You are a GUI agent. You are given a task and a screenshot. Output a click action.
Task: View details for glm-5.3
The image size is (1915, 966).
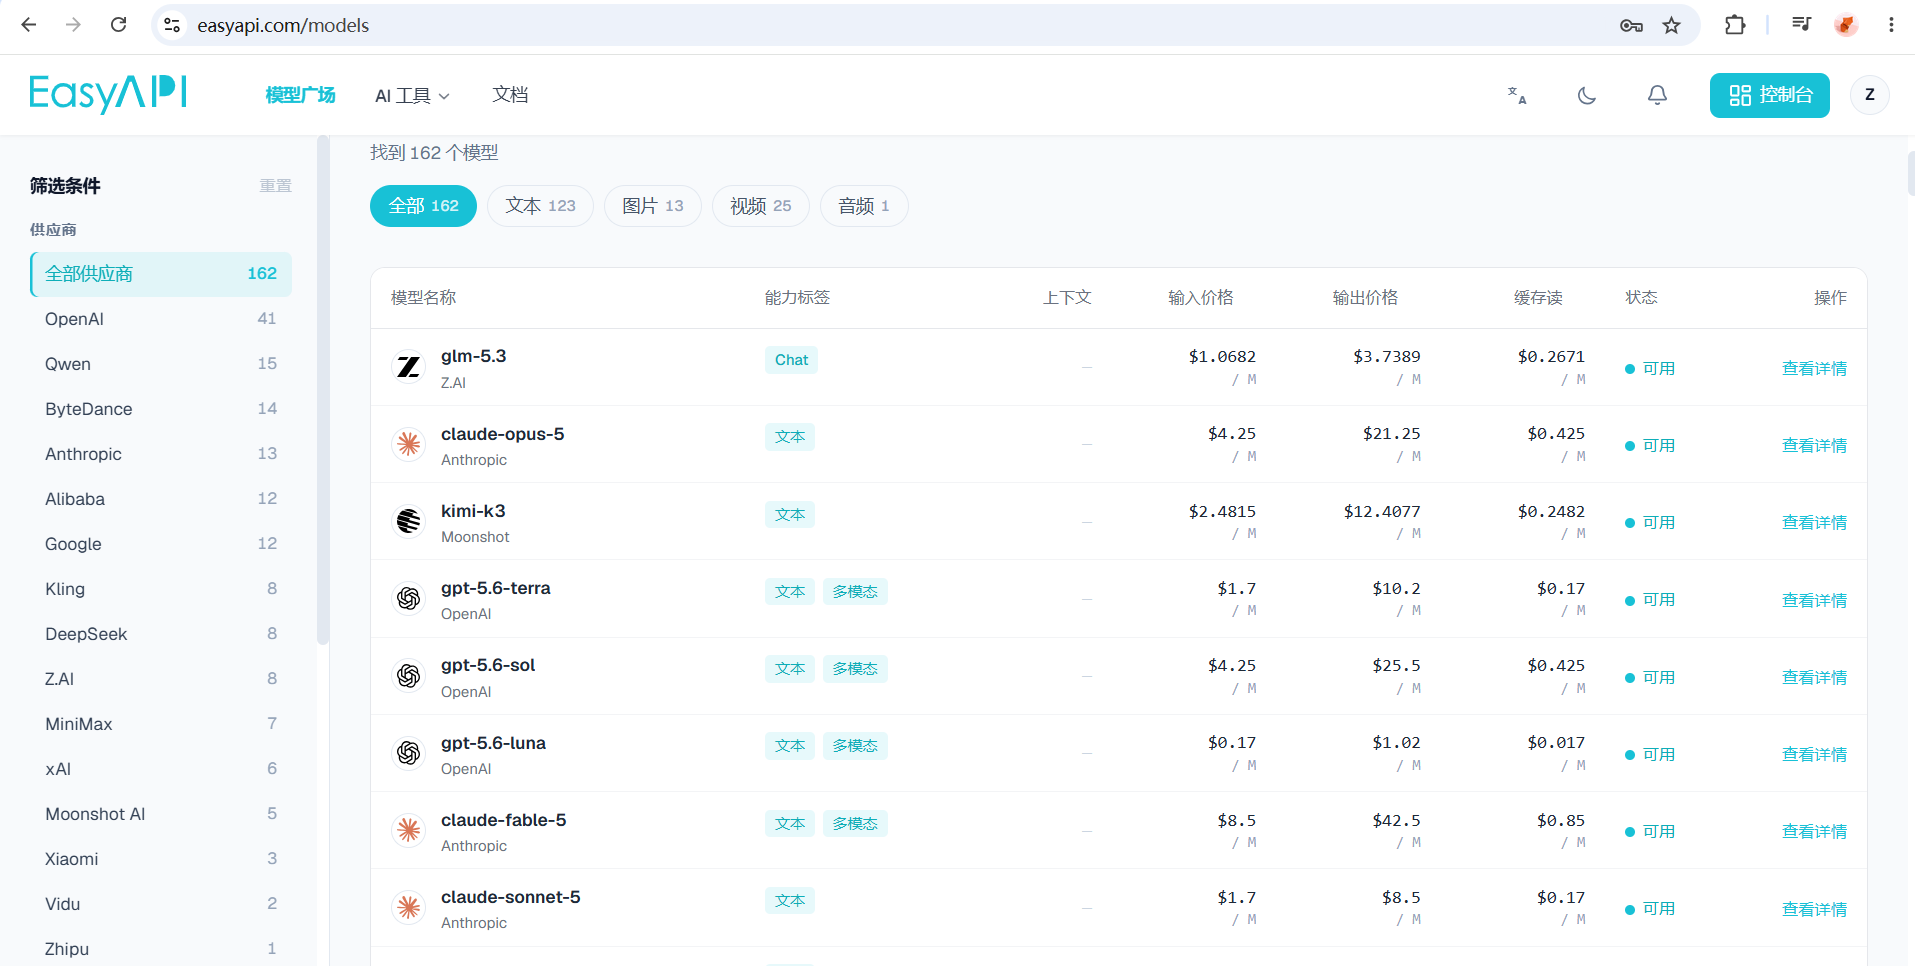[1814, 368]
